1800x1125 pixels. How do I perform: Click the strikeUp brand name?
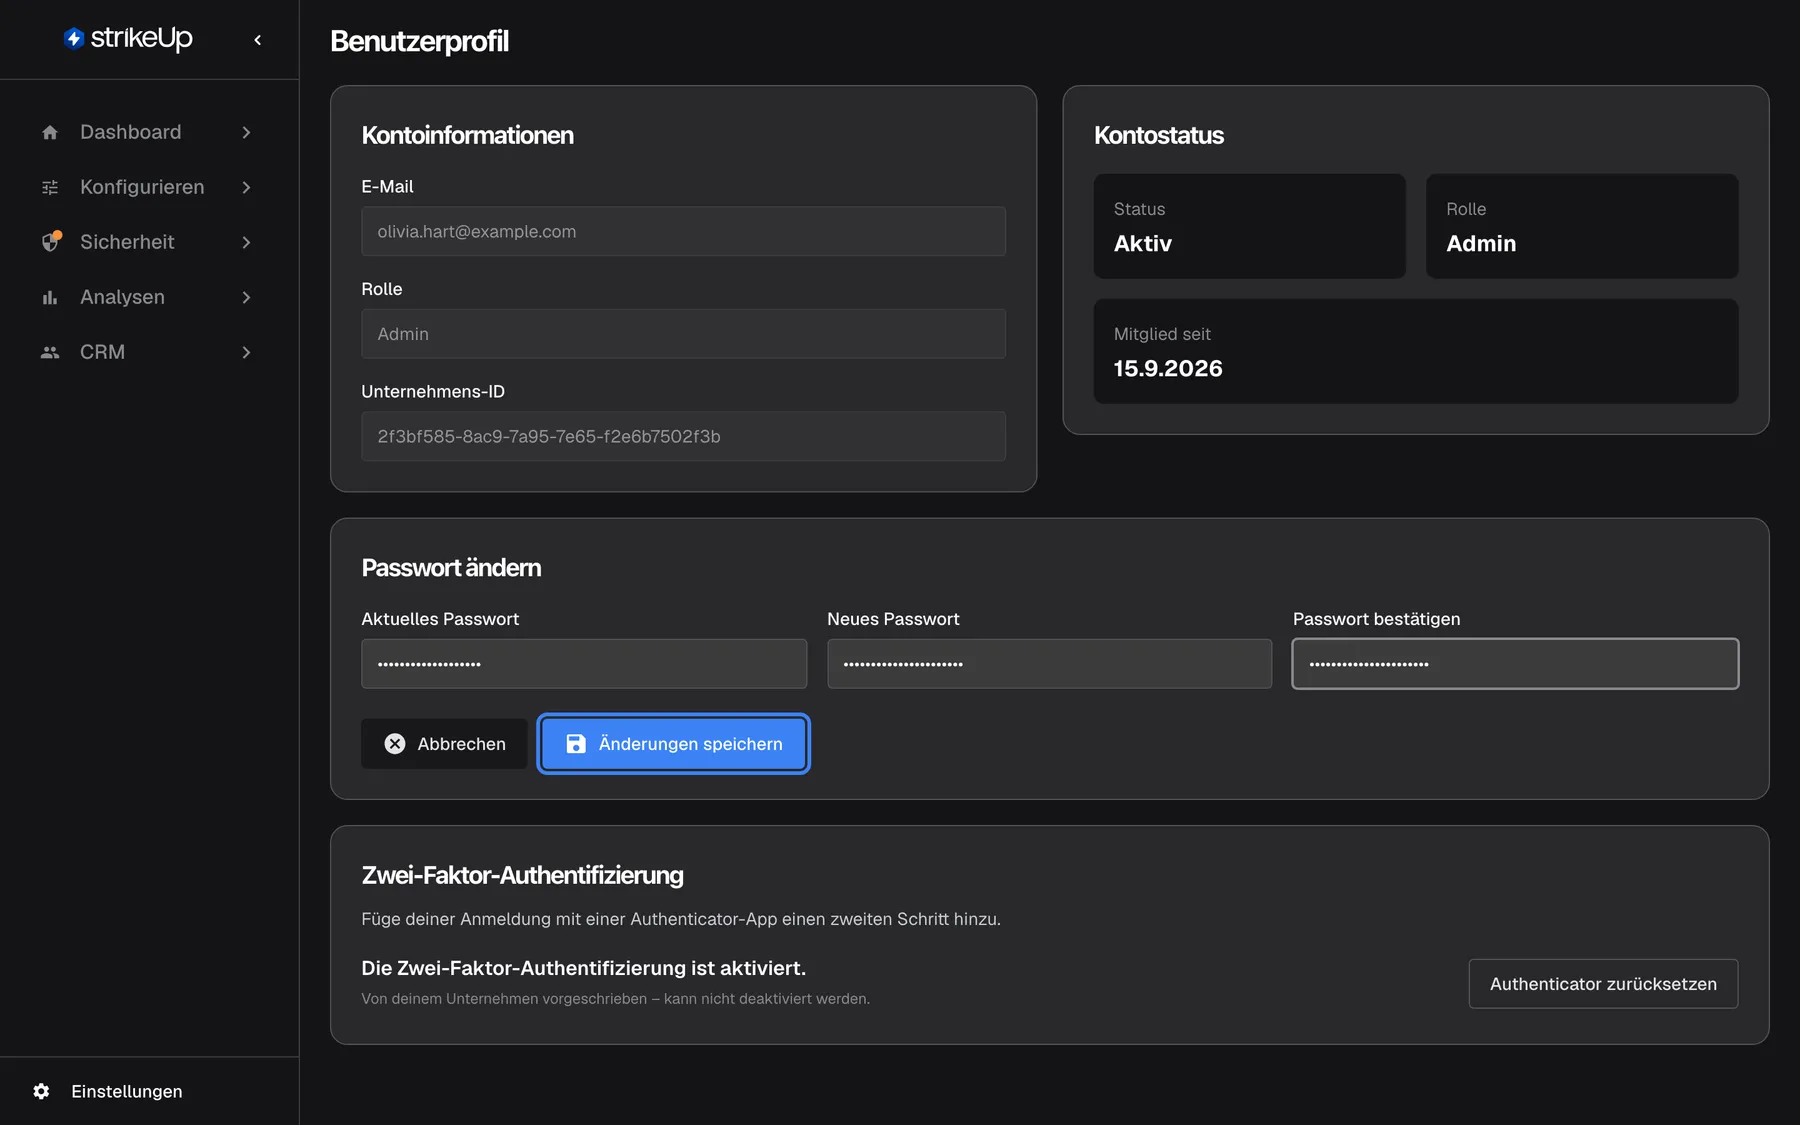coord(141,38)
